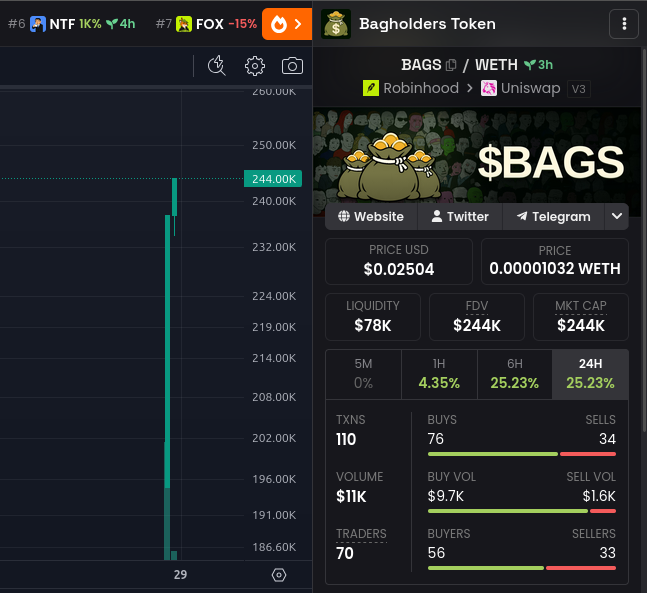
Task: Expand more social links chevron
Action: click(x=617, y=216)
